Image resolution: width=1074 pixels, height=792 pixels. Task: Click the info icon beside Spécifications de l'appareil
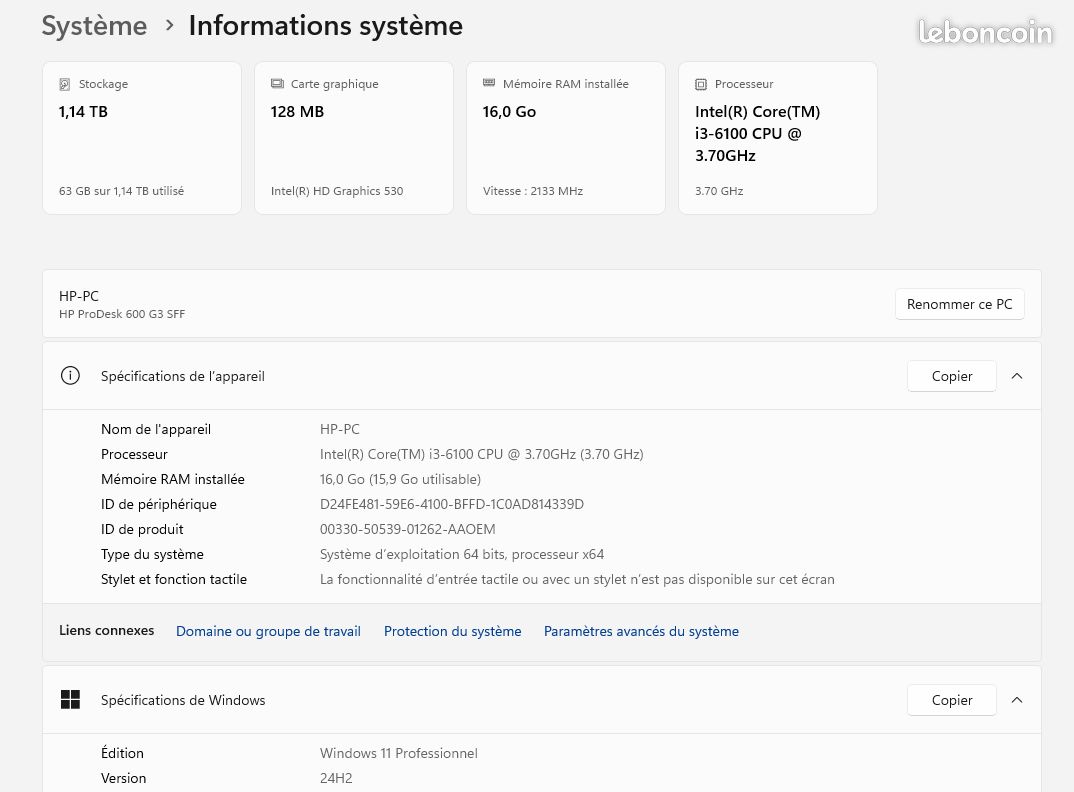[70, 375]
